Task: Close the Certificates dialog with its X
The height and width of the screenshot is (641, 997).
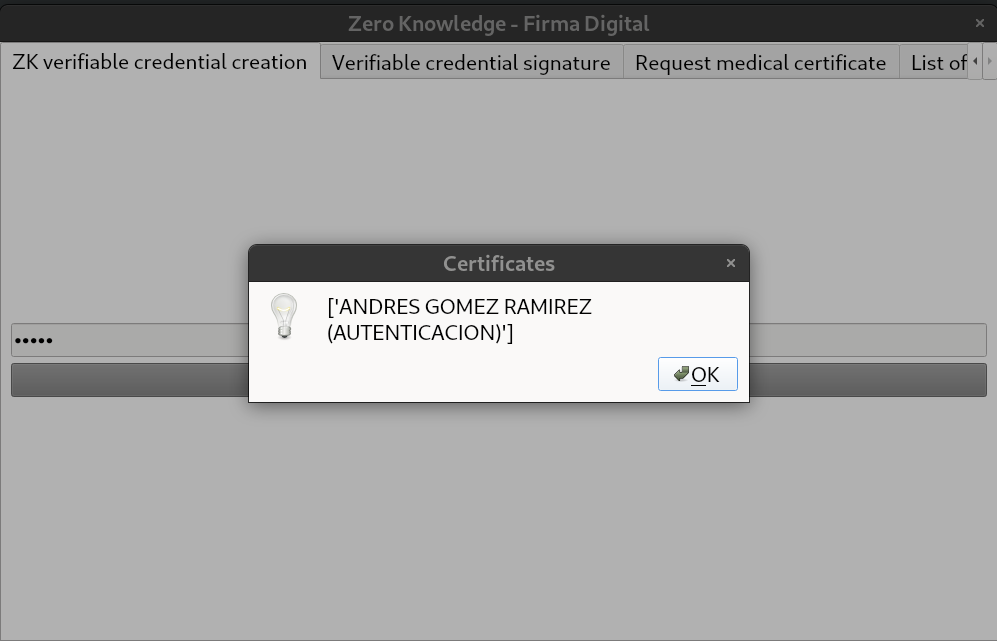Action: tap(731, 263)
